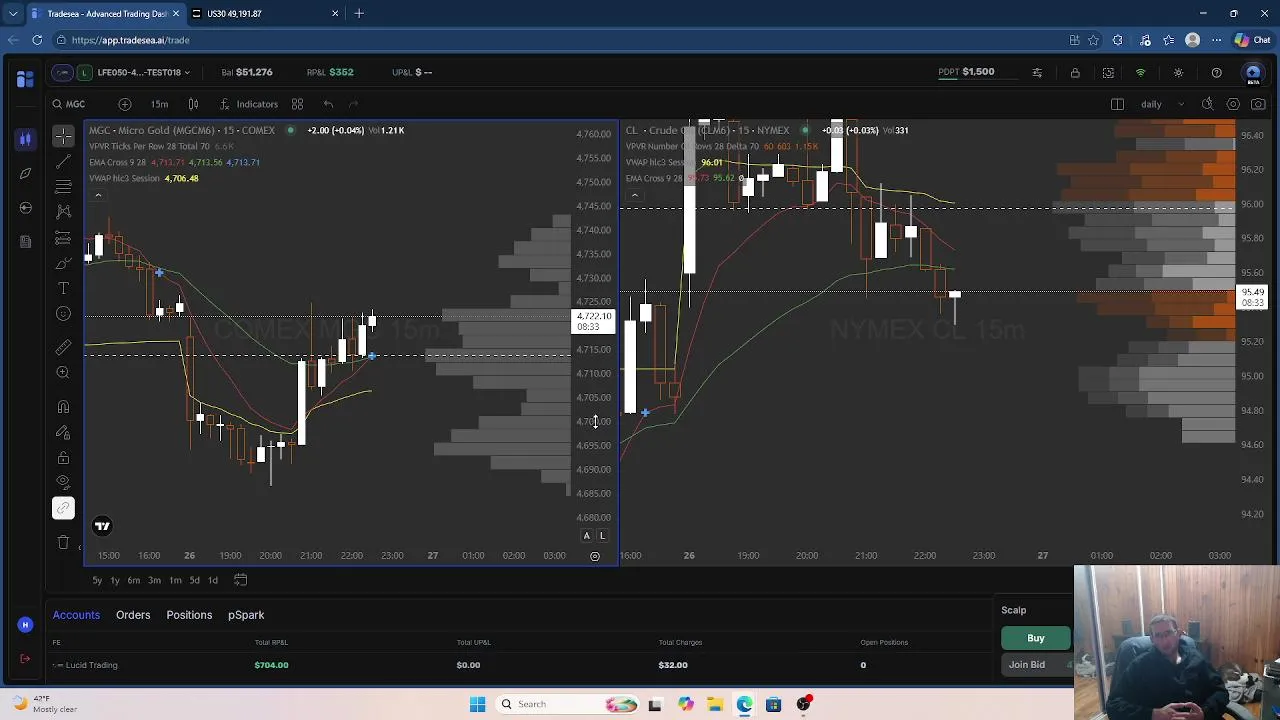Toggle hide all drawings eye icon
The width and height of the screenshot is (1280, 720).
(63, 483)
